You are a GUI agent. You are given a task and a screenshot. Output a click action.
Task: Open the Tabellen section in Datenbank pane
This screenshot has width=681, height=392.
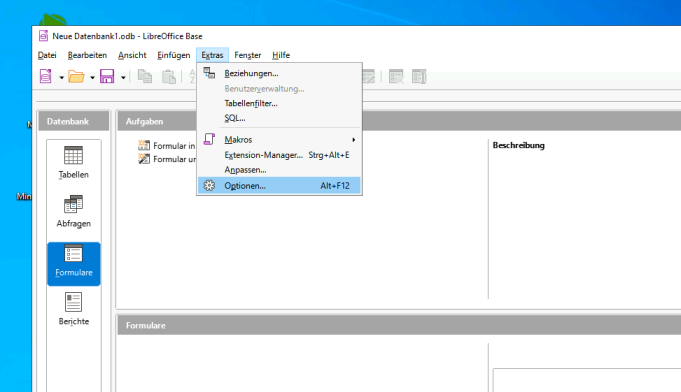[73, 162]
